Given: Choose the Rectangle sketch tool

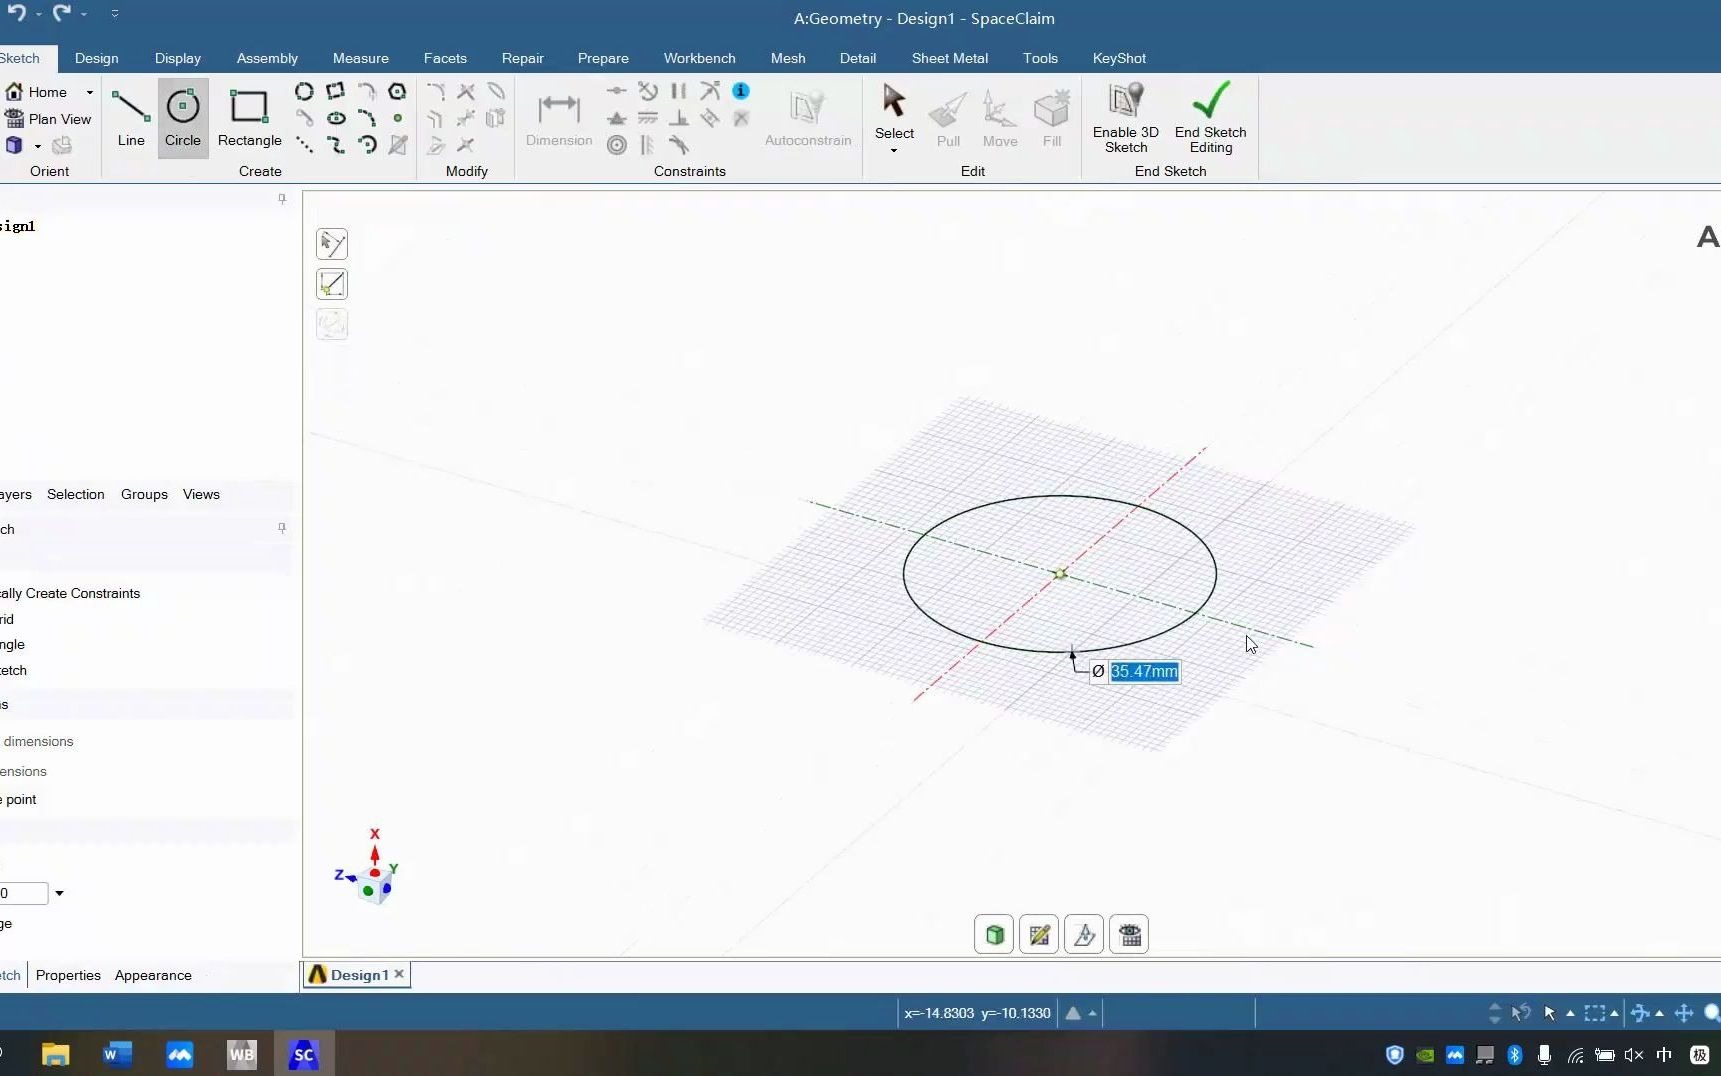Looking at the screenshot, I should pos(249,118).
